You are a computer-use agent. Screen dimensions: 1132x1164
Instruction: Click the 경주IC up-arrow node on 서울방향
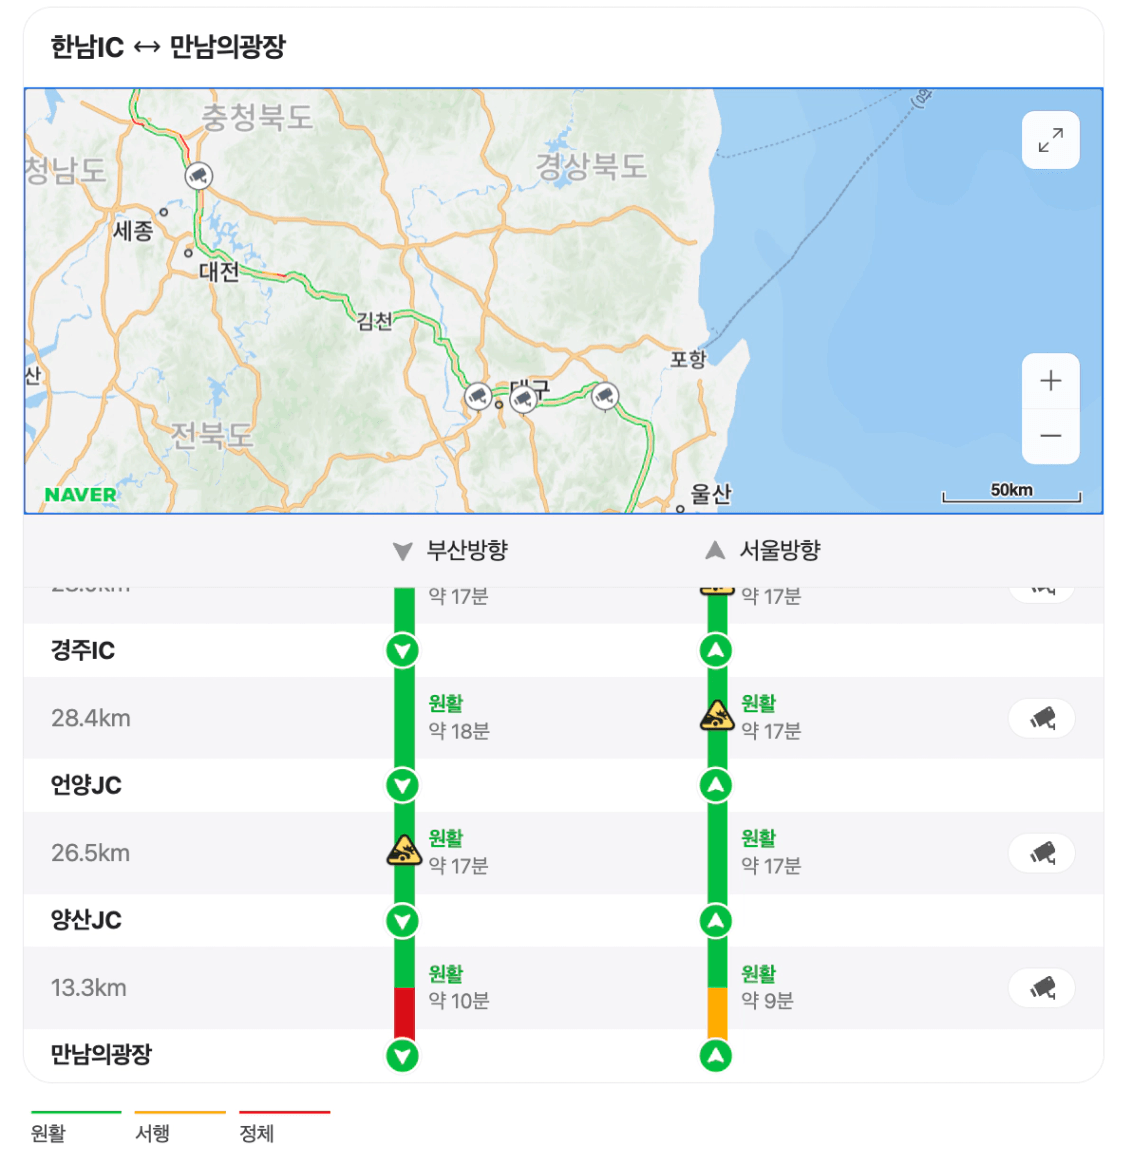(x=716, y=651)
